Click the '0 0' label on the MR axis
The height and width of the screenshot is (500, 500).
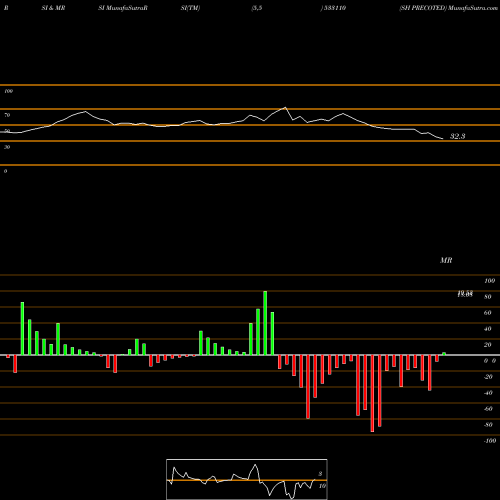490,361
